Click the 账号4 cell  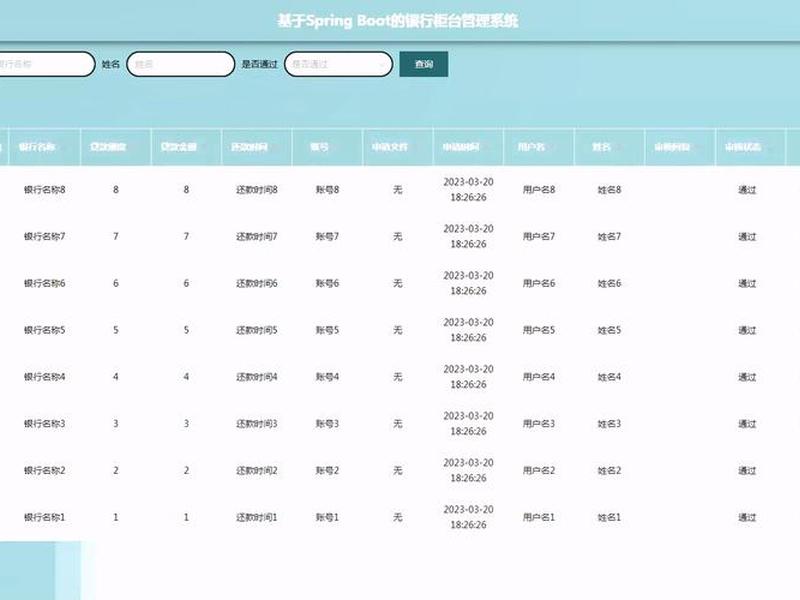tap(327, 377)
